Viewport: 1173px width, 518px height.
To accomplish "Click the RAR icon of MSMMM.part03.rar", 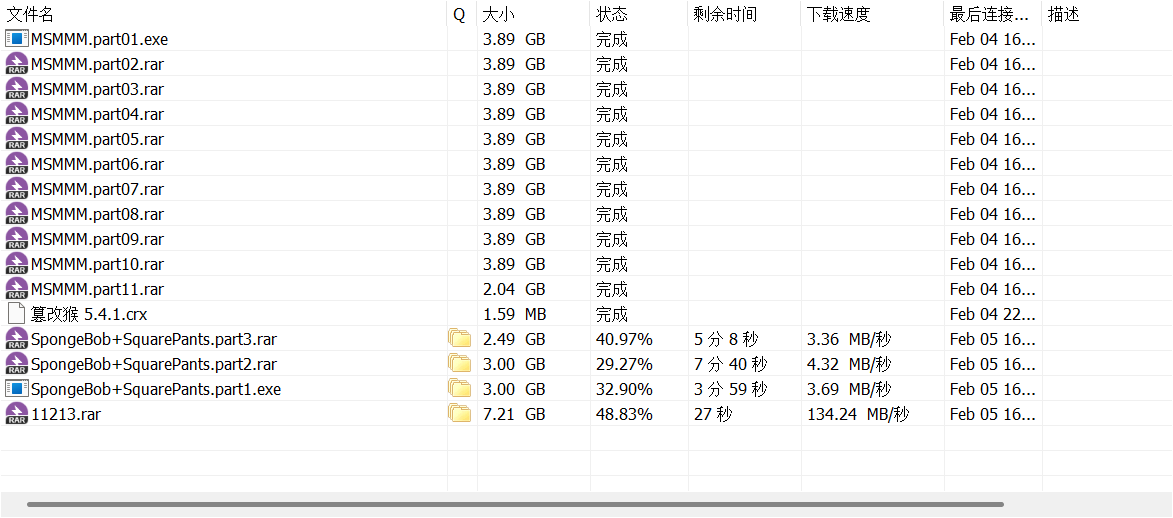I will pos(16,89).
